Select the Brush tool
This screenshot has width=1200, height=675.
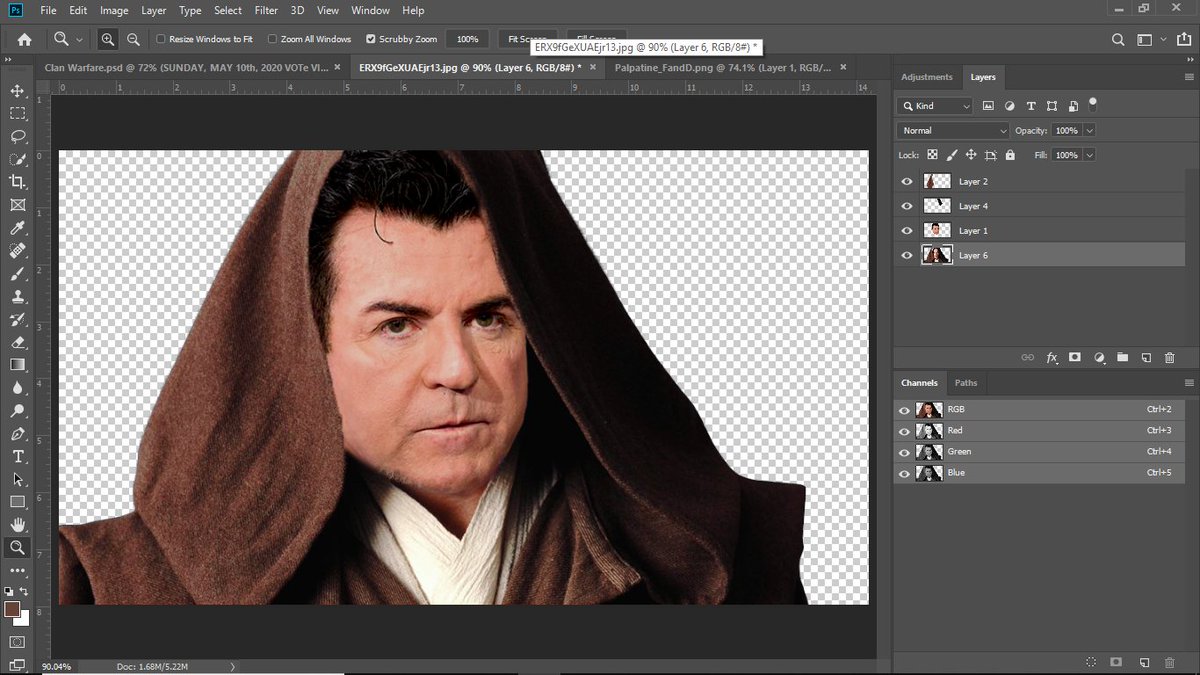[x=17, y=273]
